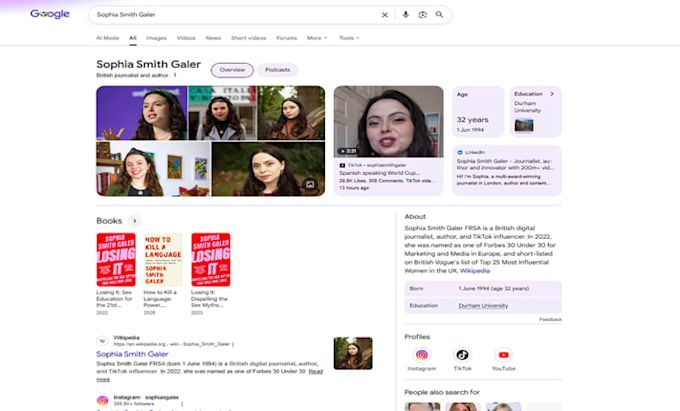Viewport: 680px width, 411px height.
Task: Expand the Education card chevron
Action: point(552,94)
